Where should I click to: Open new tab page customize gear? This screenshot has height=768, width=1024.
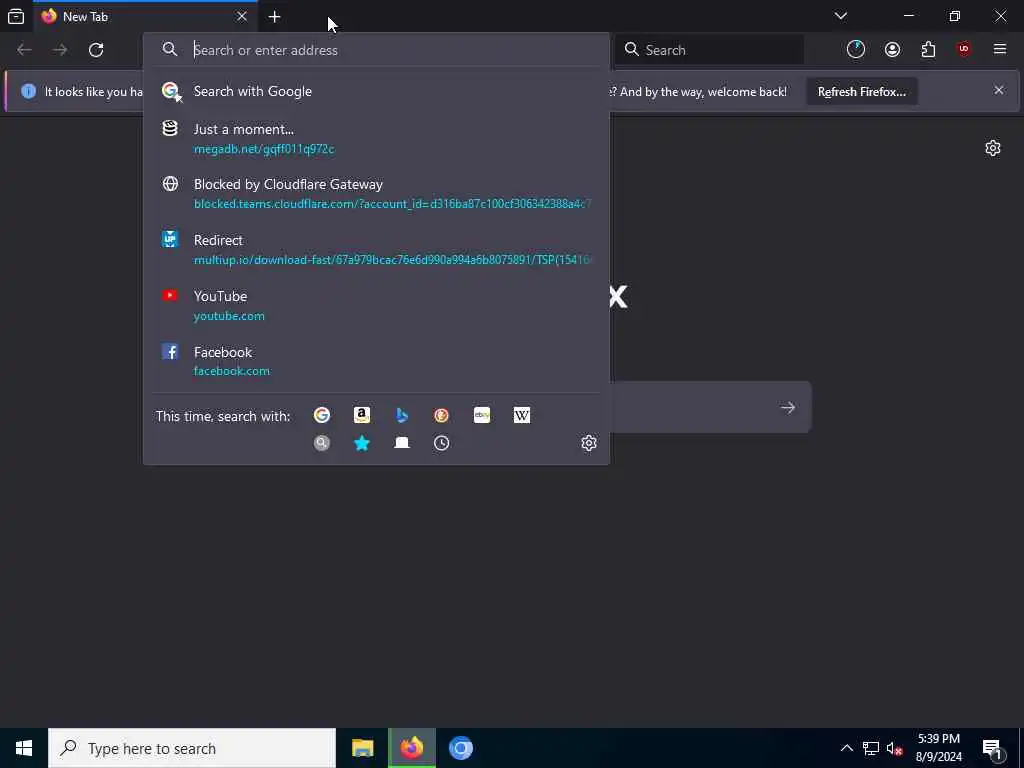(x=993, y=148)
